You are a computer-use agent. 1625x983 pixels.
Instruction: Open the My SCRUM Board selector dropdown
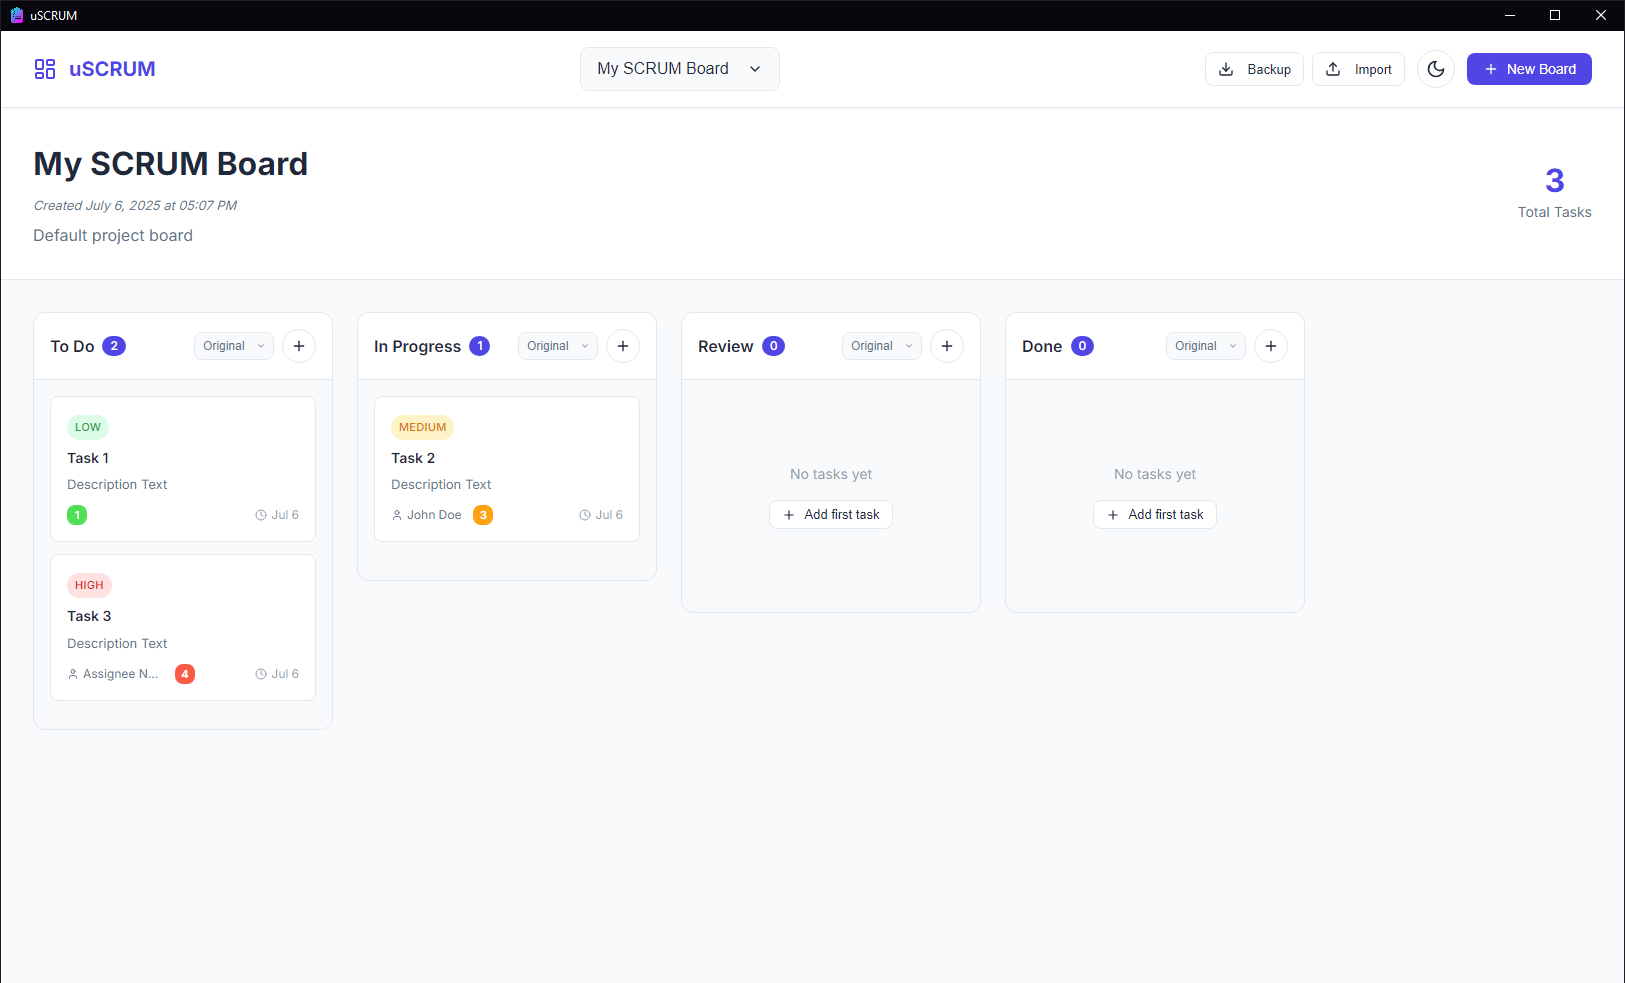pyautogui.click(x=680, y=69)
